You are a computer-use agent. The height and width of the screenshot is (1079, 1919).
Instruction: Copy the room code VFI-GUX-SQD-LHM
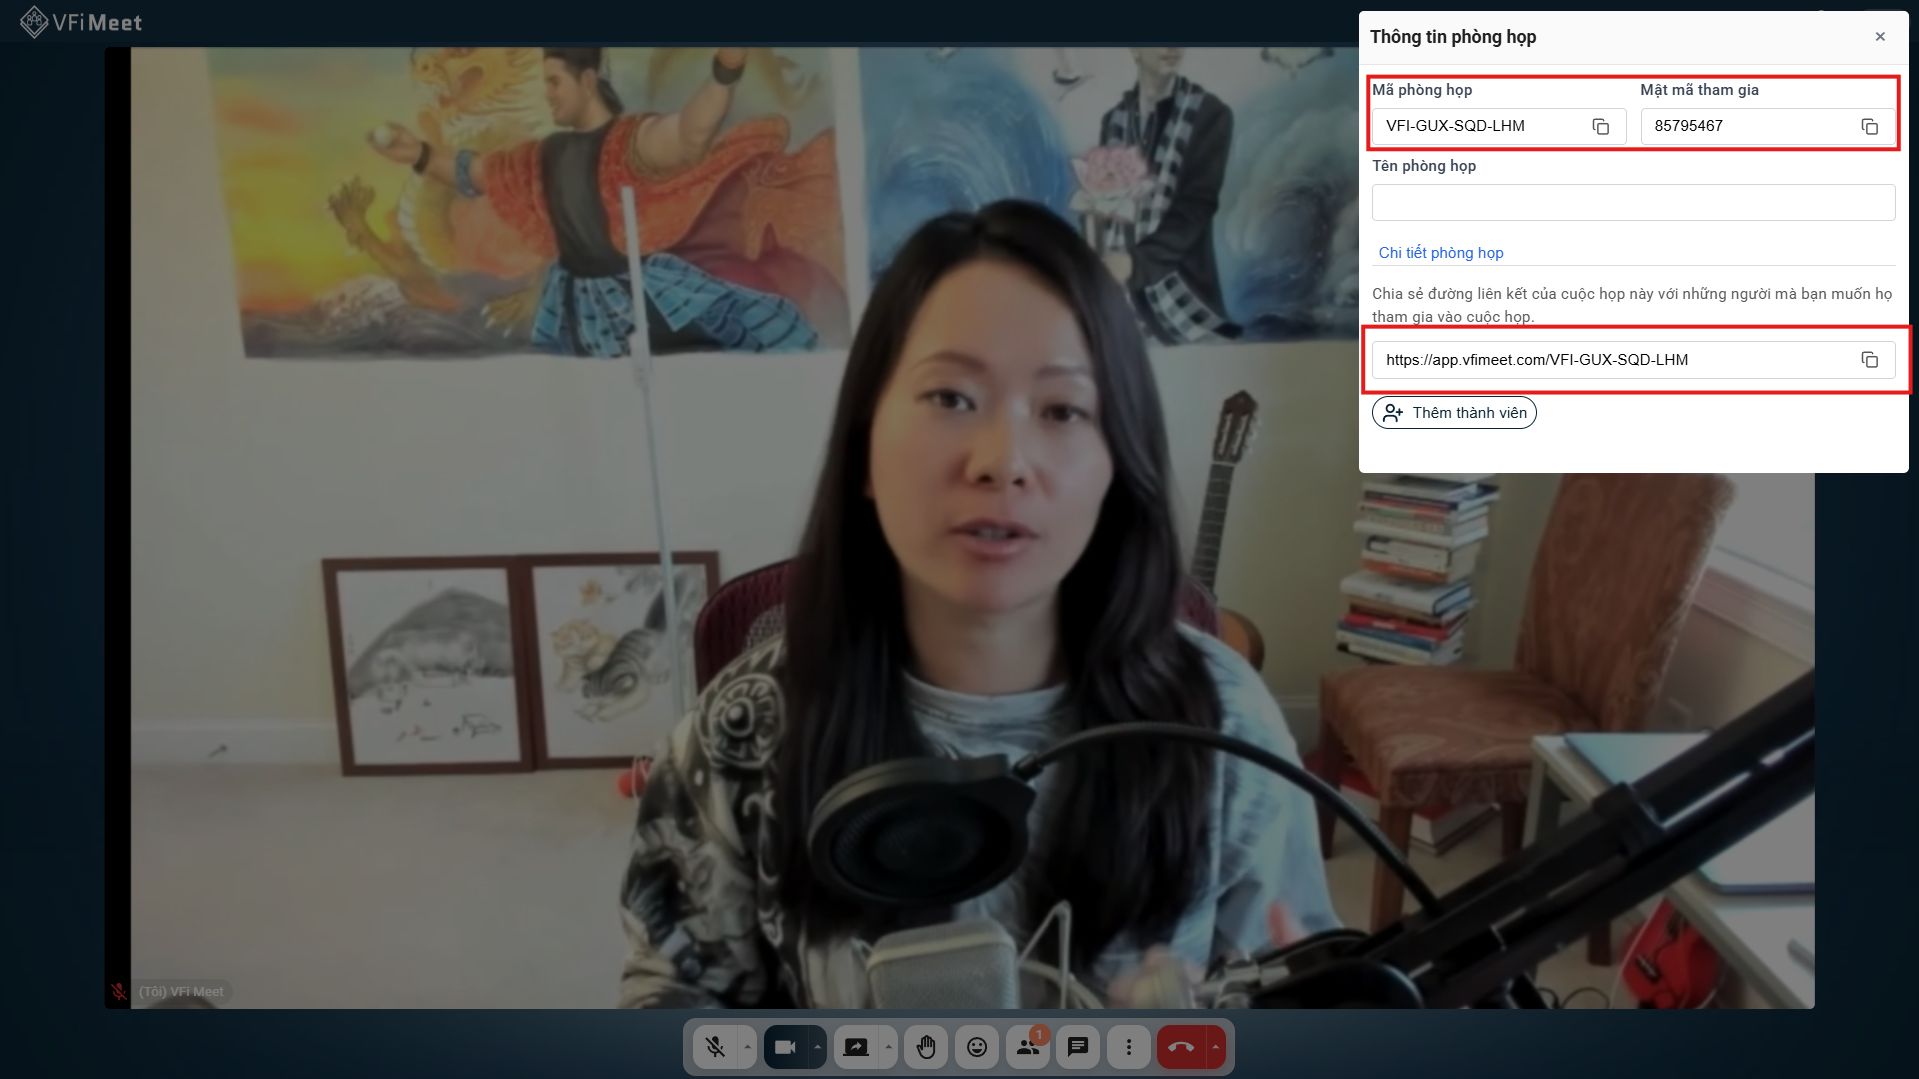[x=1601, y=126]
